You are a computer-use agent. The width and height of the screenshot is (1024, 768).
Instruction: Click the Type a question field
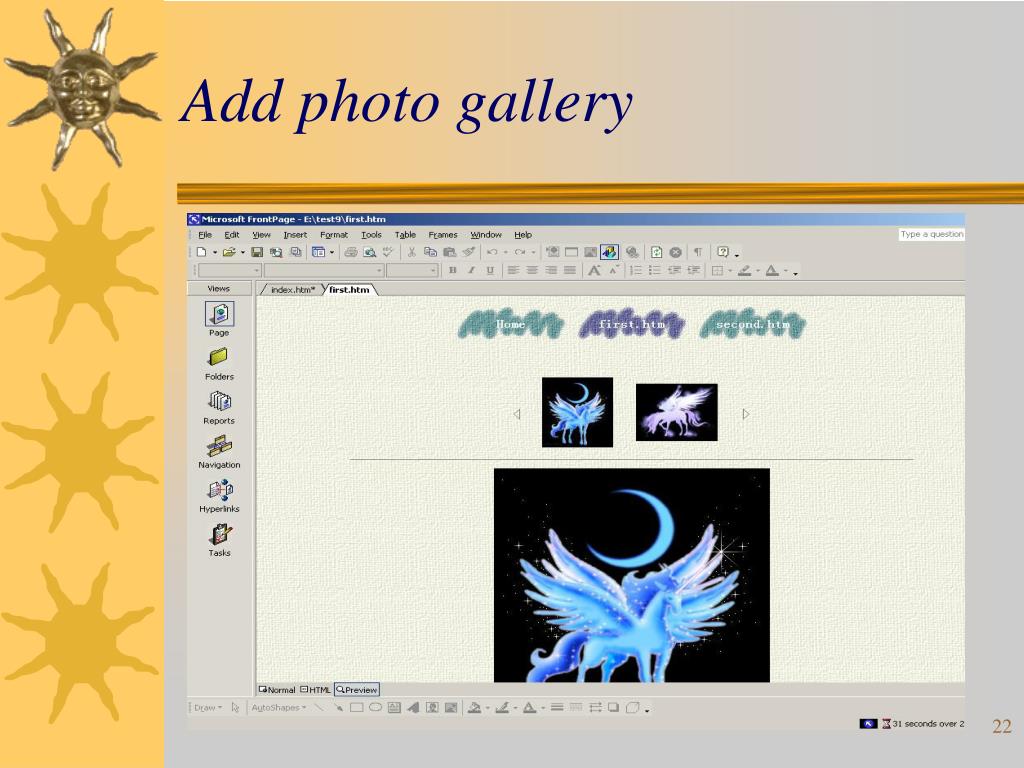point(931,234)
